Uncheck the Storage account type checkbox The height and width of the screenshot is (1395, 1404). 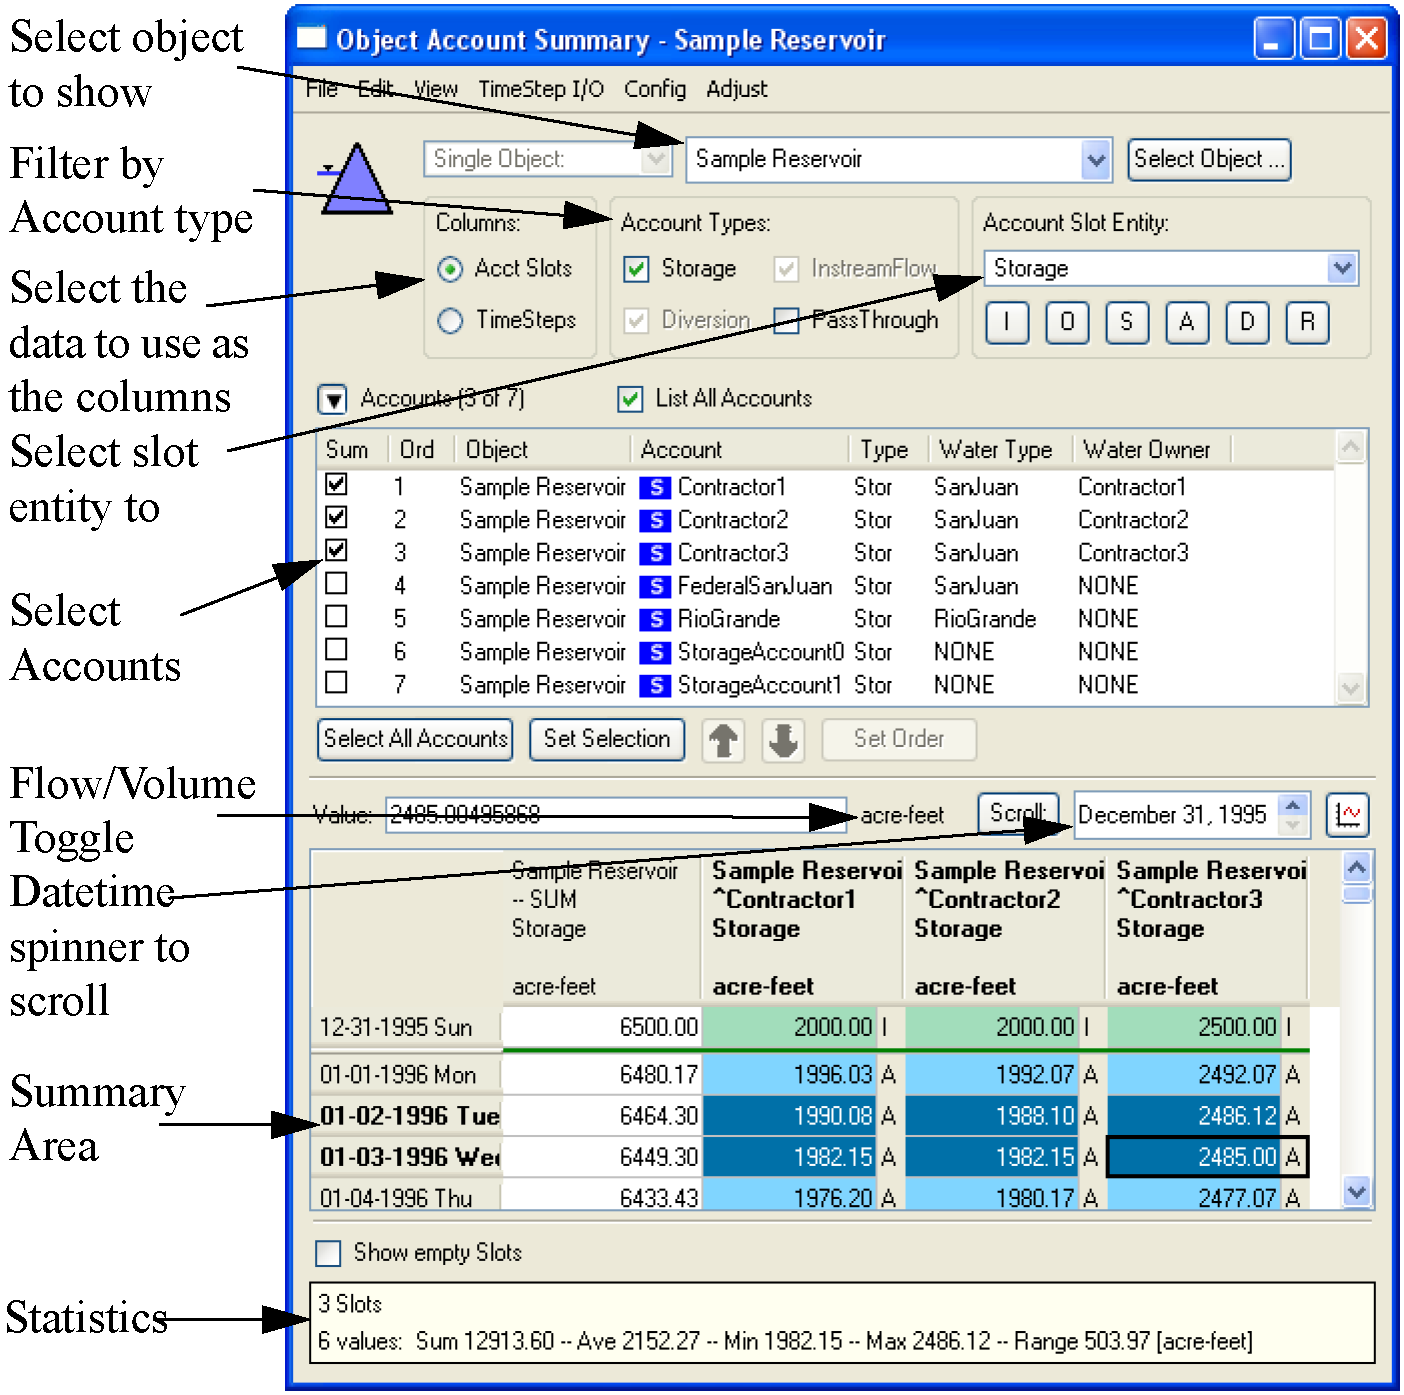[636, 269]
